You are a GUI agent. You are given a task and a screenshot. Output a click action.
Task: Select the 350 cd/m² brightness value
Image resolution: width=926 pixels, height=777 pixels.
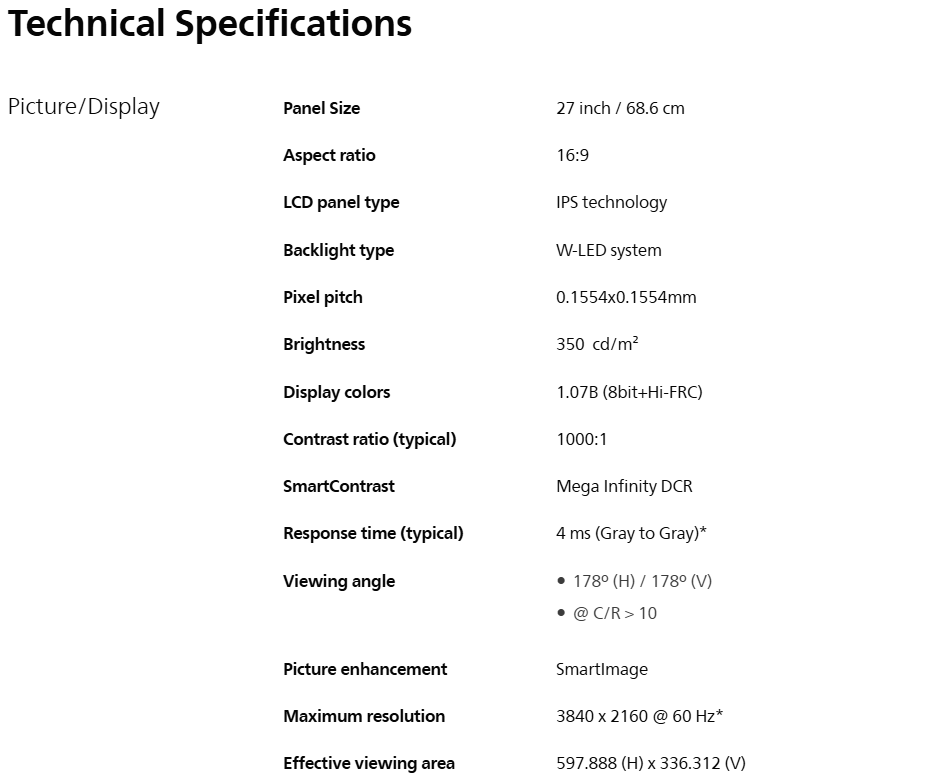[x=597, y=344]
